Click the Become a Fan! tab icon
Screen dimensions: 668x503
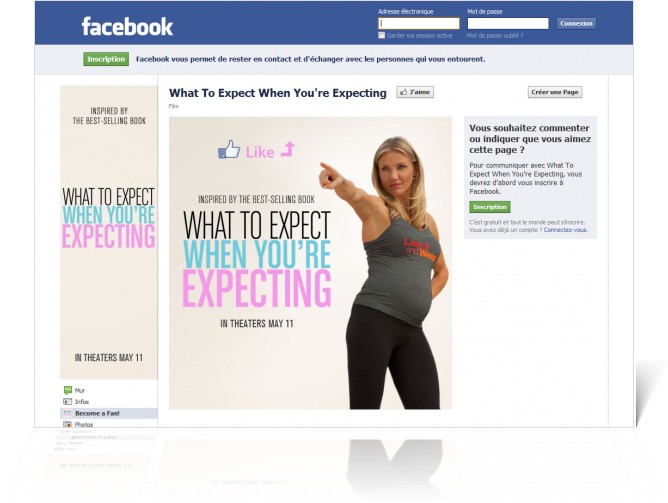(67, 413)
